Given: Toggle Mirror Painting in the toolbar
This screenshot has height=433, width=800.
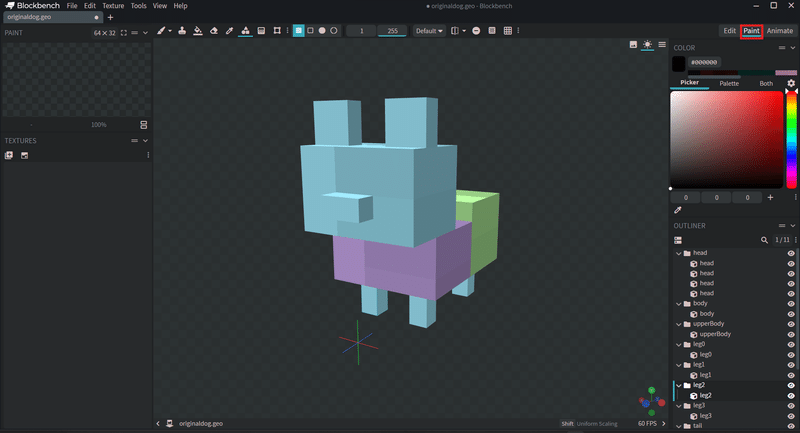Looking at the screenshot, I should pyautogui.click(x=455, y=31).
